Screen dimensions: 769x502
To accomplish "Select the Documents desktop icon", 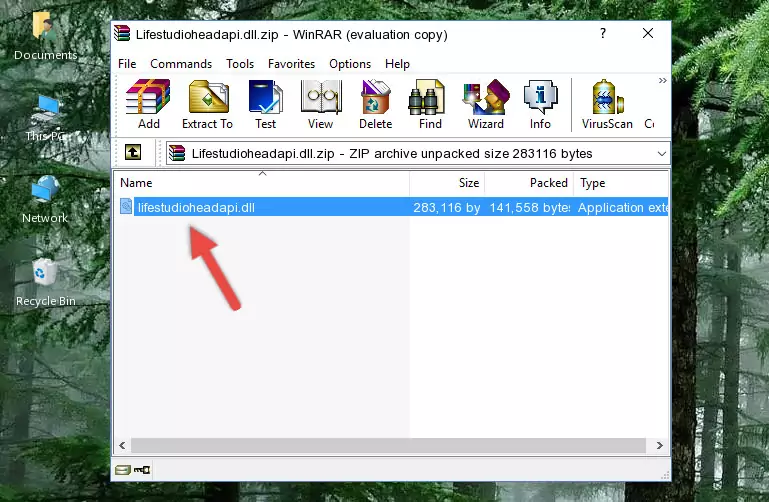I will click(45, 36).
